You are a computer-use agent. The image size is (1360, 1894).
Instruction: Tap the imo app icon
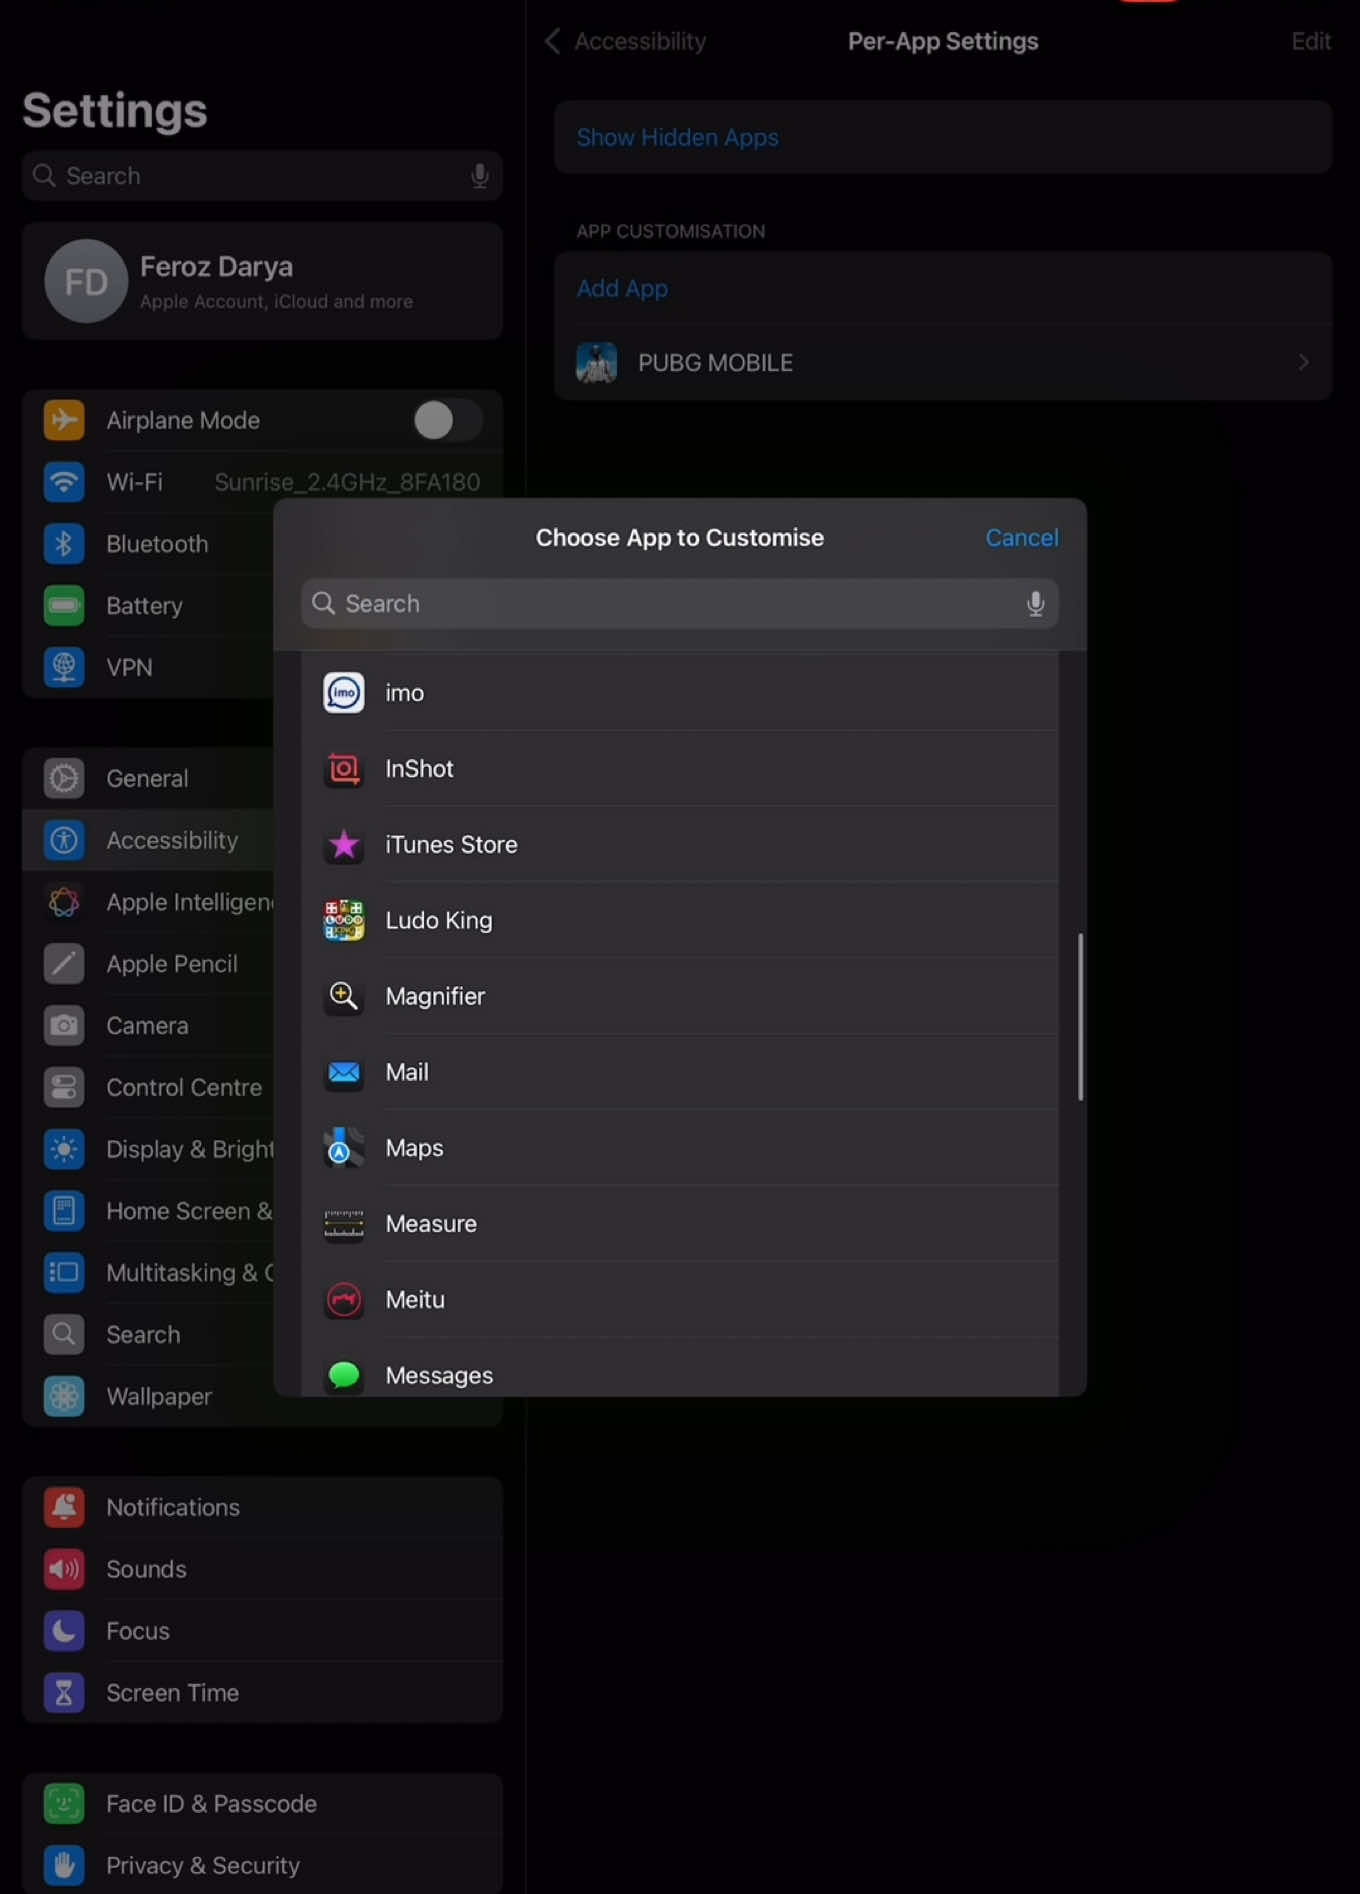coord(343,693)
